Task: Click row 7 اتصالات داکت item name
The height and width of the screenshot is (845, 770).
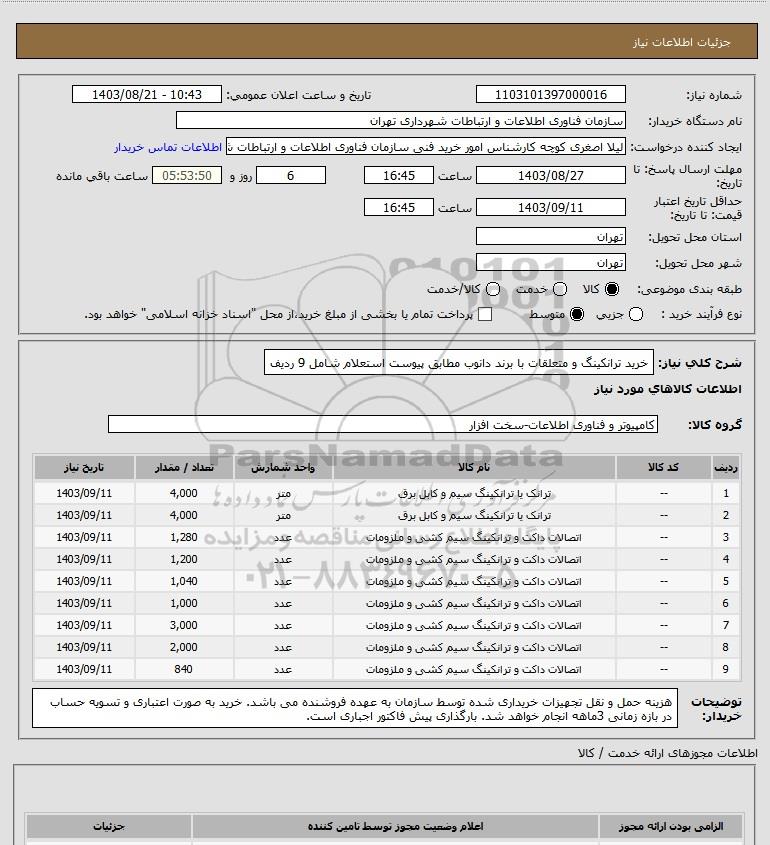Action: click(x=474, y=626)
